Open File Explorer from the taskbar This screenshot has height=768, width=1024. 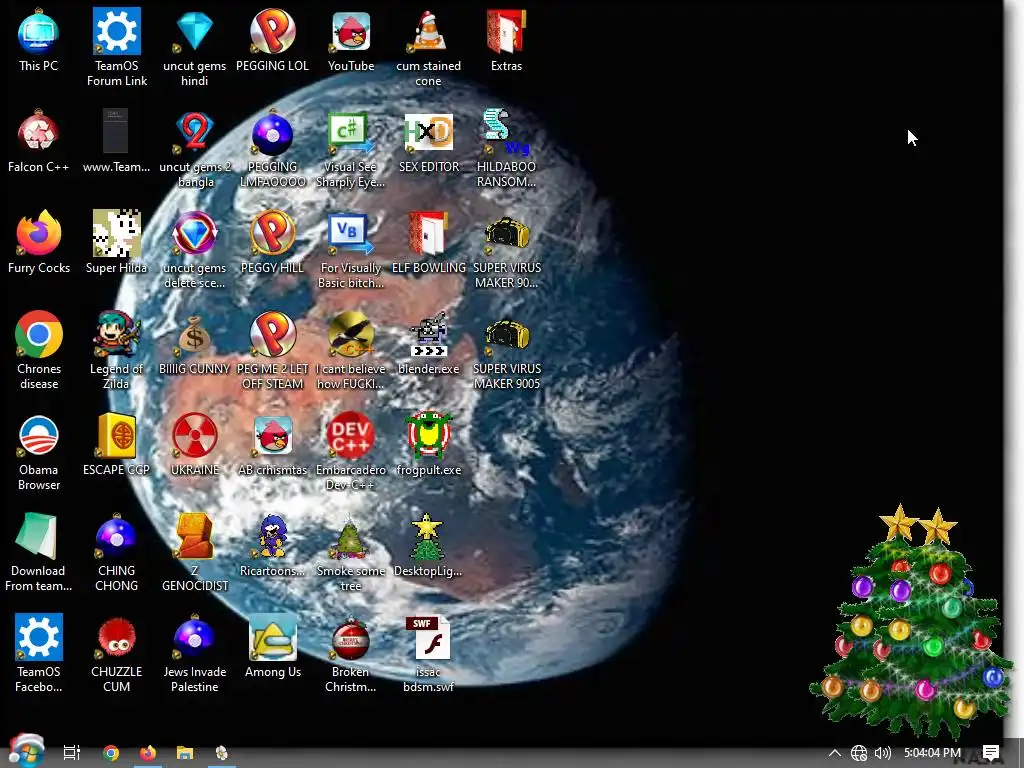point(185,753)
